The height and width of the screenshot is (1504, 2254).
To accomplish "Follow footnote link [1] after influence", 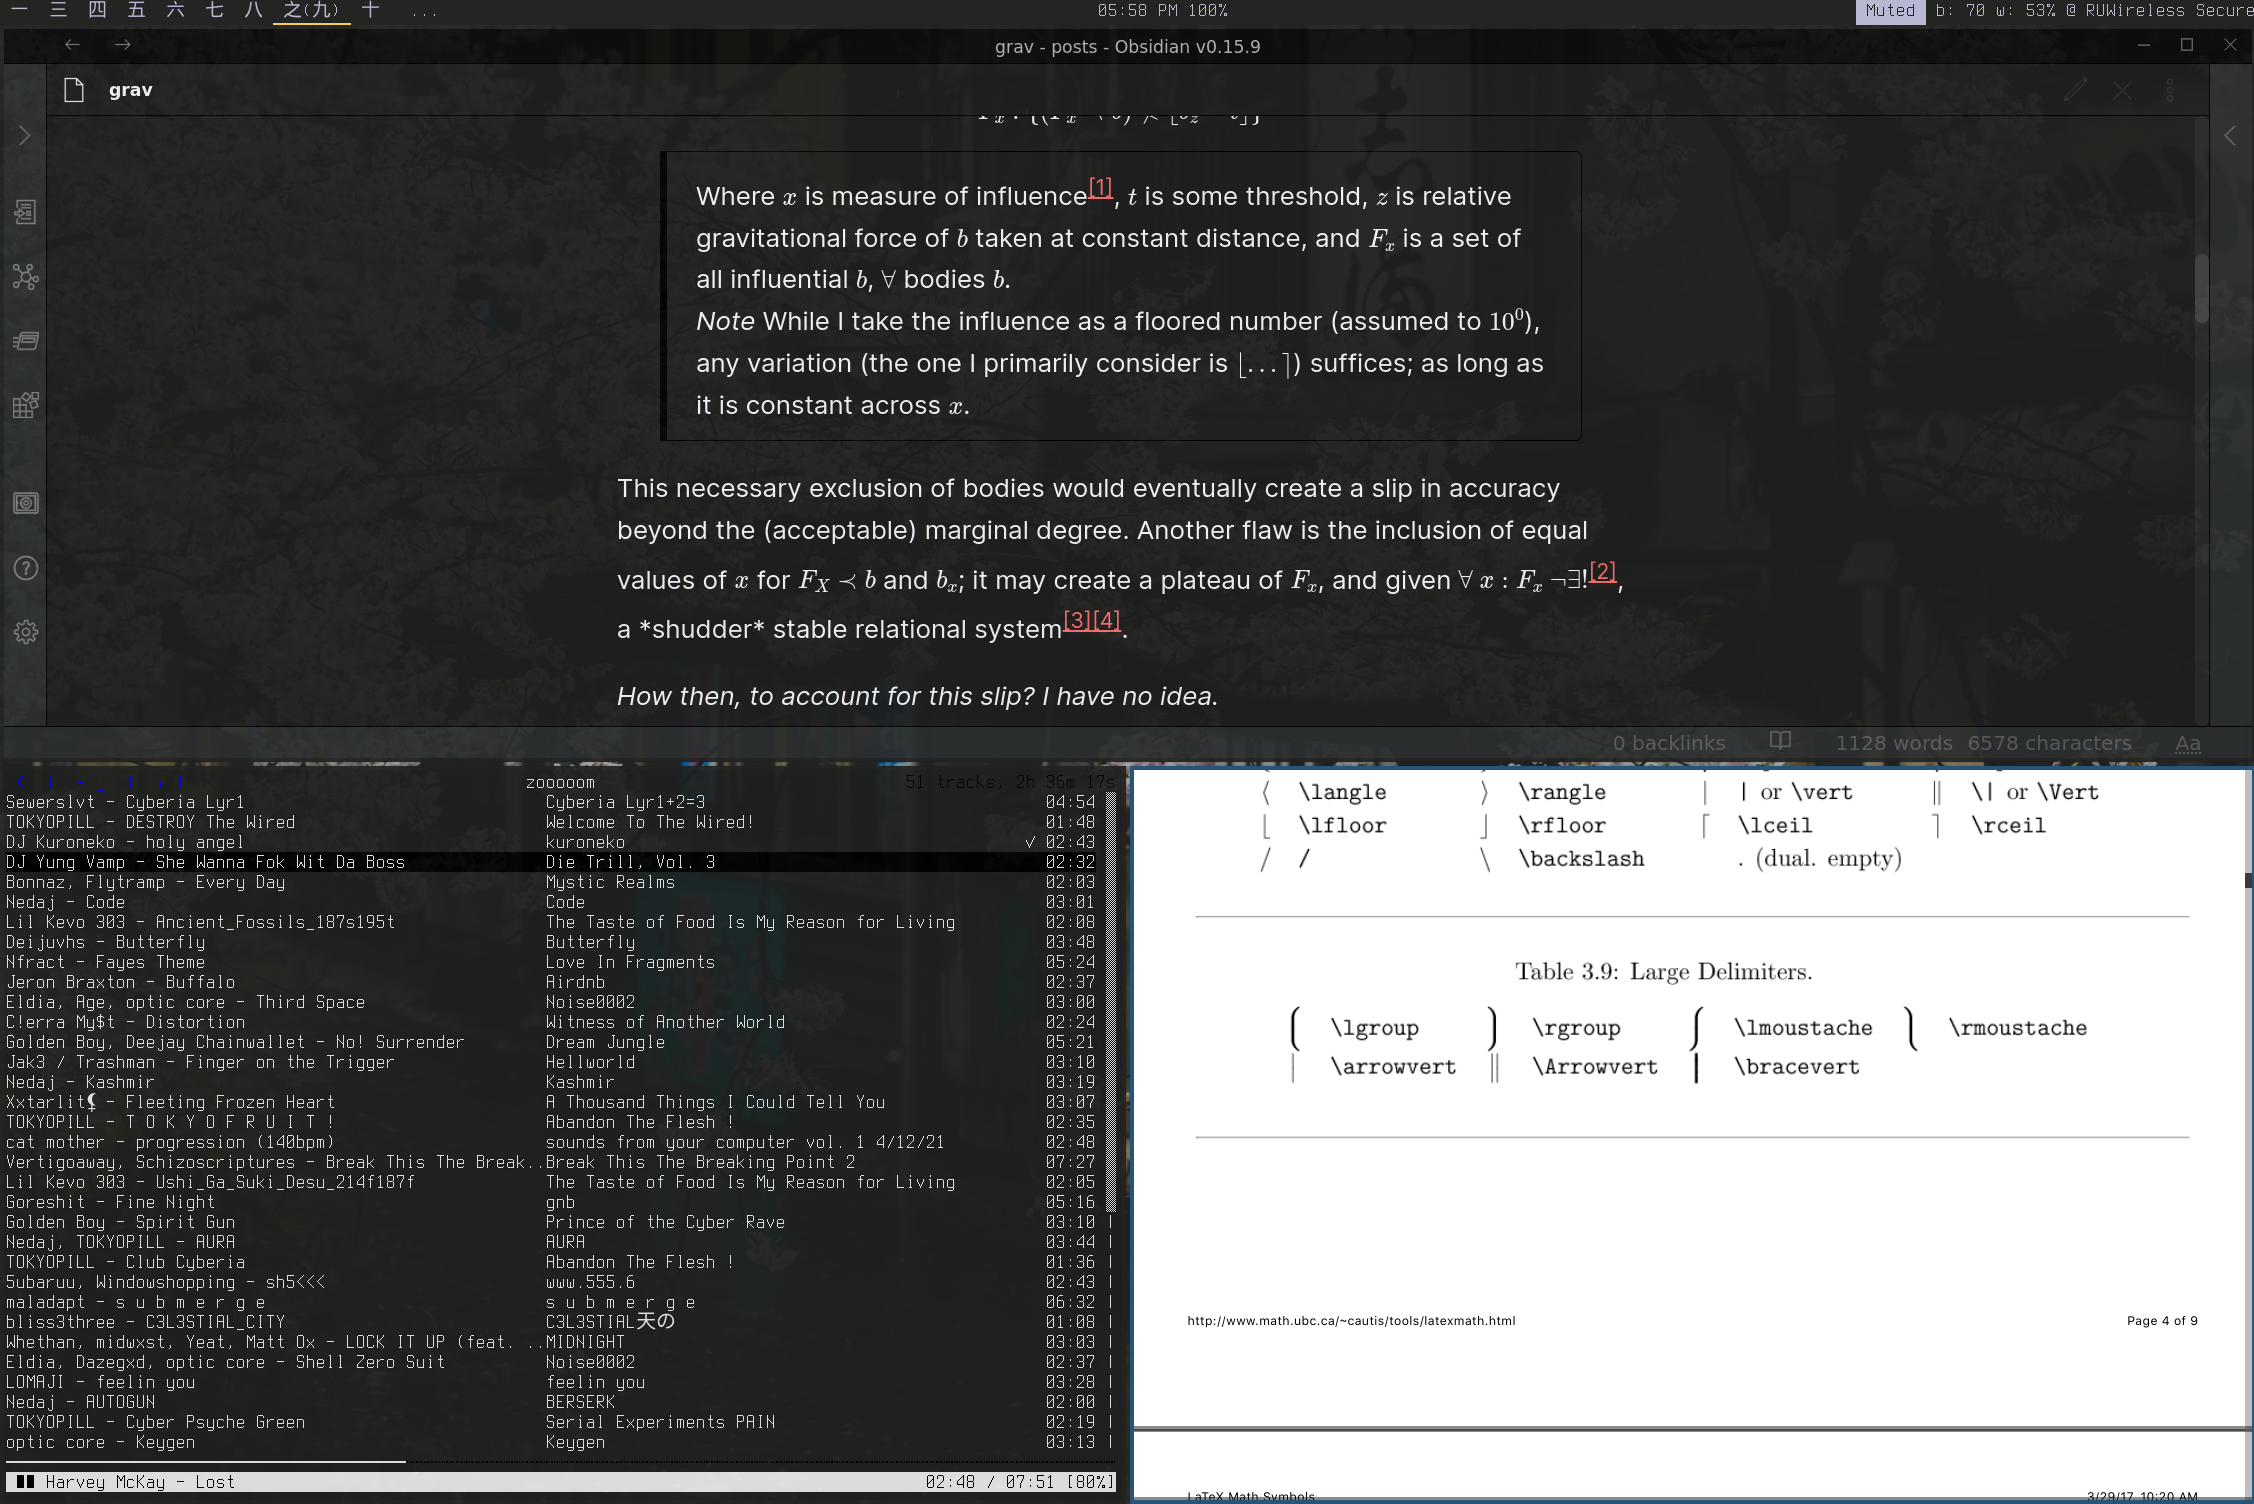I will (x=1100, y=187).
